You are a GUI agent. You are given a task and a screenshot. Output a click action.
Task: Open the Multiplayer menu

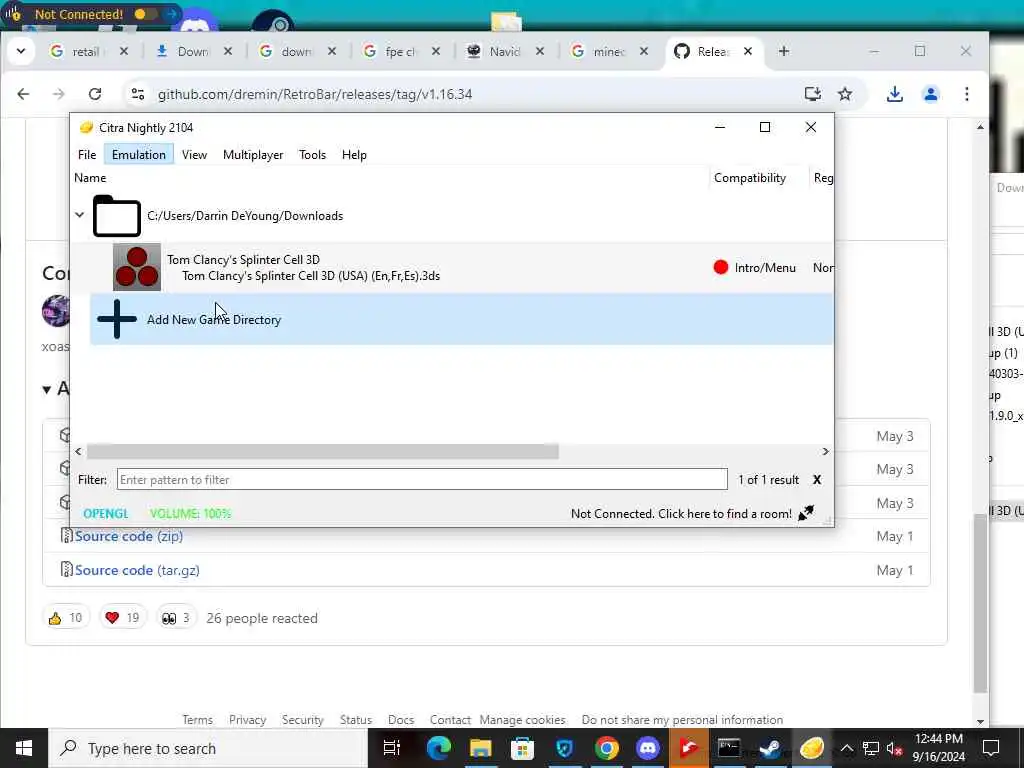click(x=253, y=155)
